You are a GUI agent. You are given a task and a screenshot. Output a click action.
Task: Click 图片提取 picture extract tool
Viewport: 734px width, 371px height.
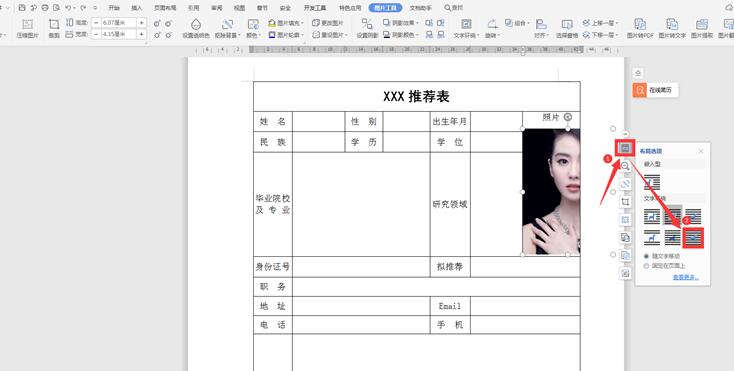(702, 29)
